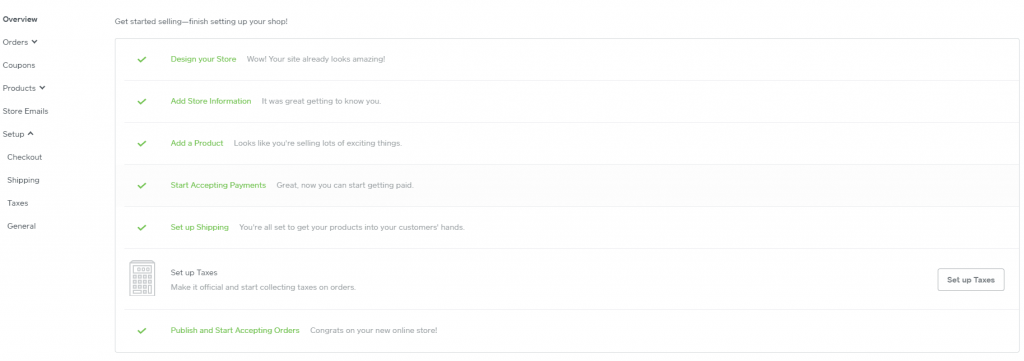Follow the Start Accepting Payments link
The width and height of the screenshot is (1024, 361).
point(218,185)
